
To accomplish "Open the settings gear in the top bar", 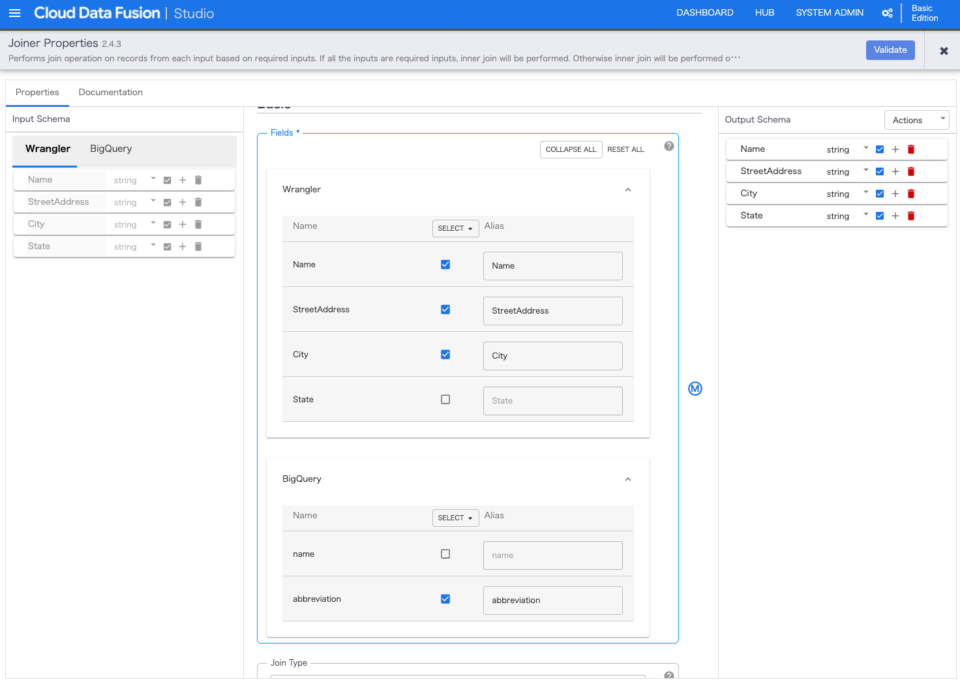I will 886,13.
